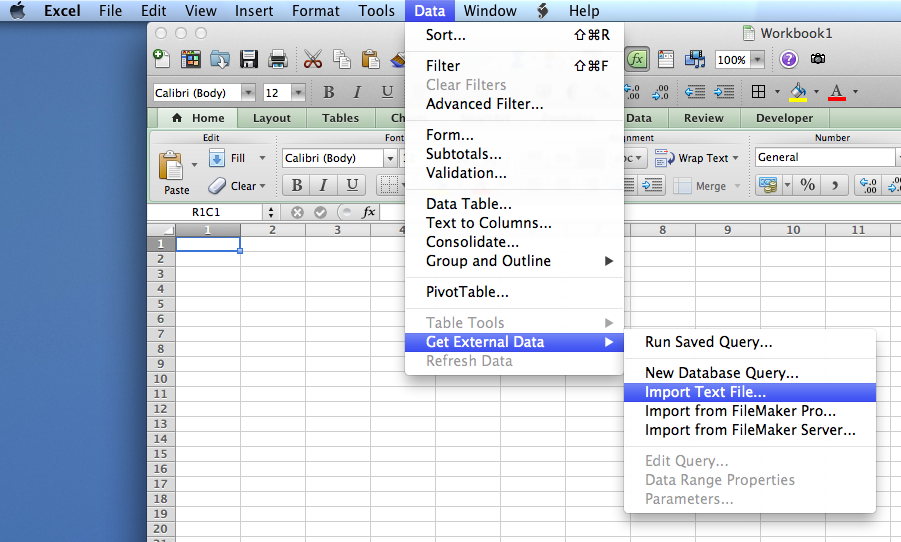Click the Open file toolbar icon
This screenshot has height=542, width=901.
point(220,59)
